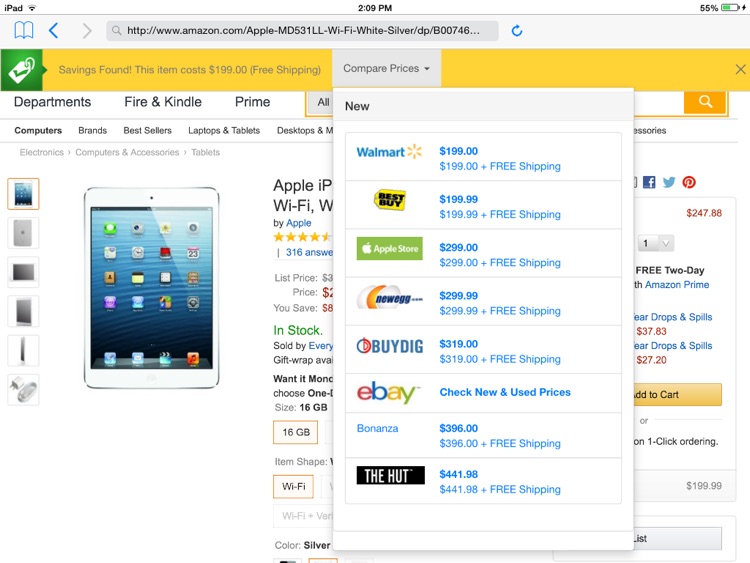Select the Computers subnav tab
The width and height of the screenshot is (750, 563).
click(x=38, y=131)
